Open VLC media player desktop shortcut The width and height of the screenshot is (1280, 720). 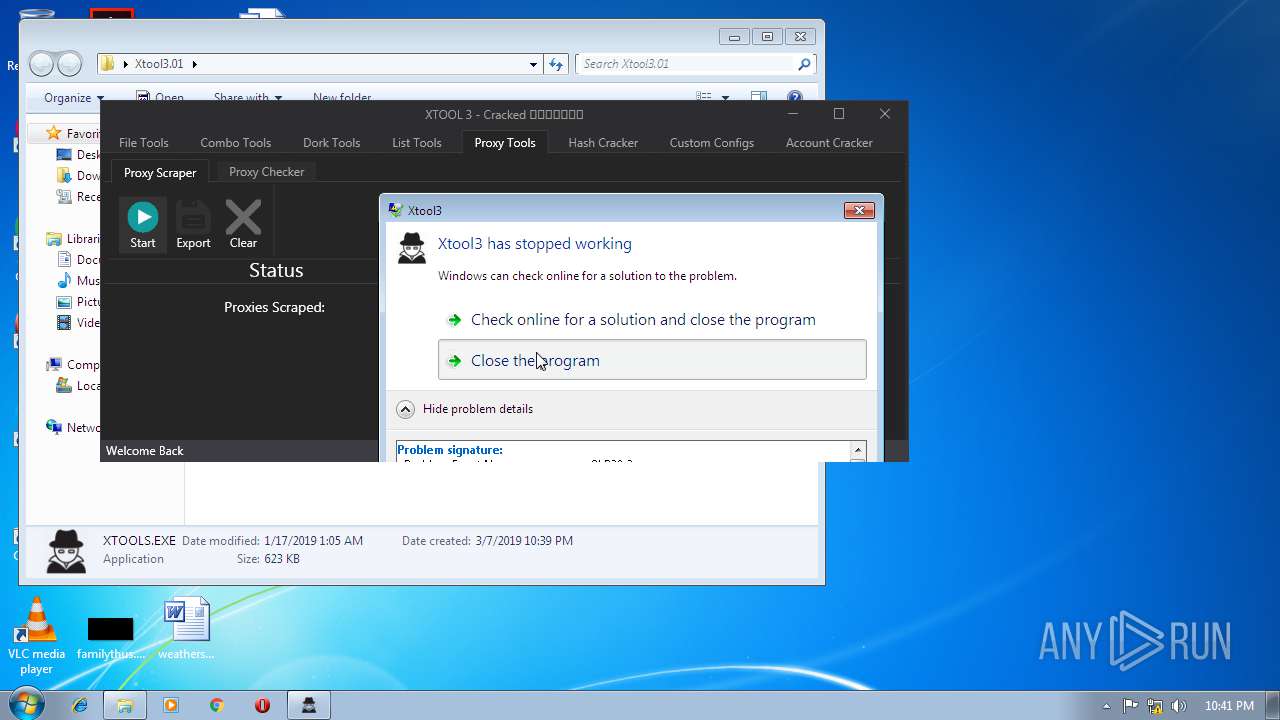point(37,636)
